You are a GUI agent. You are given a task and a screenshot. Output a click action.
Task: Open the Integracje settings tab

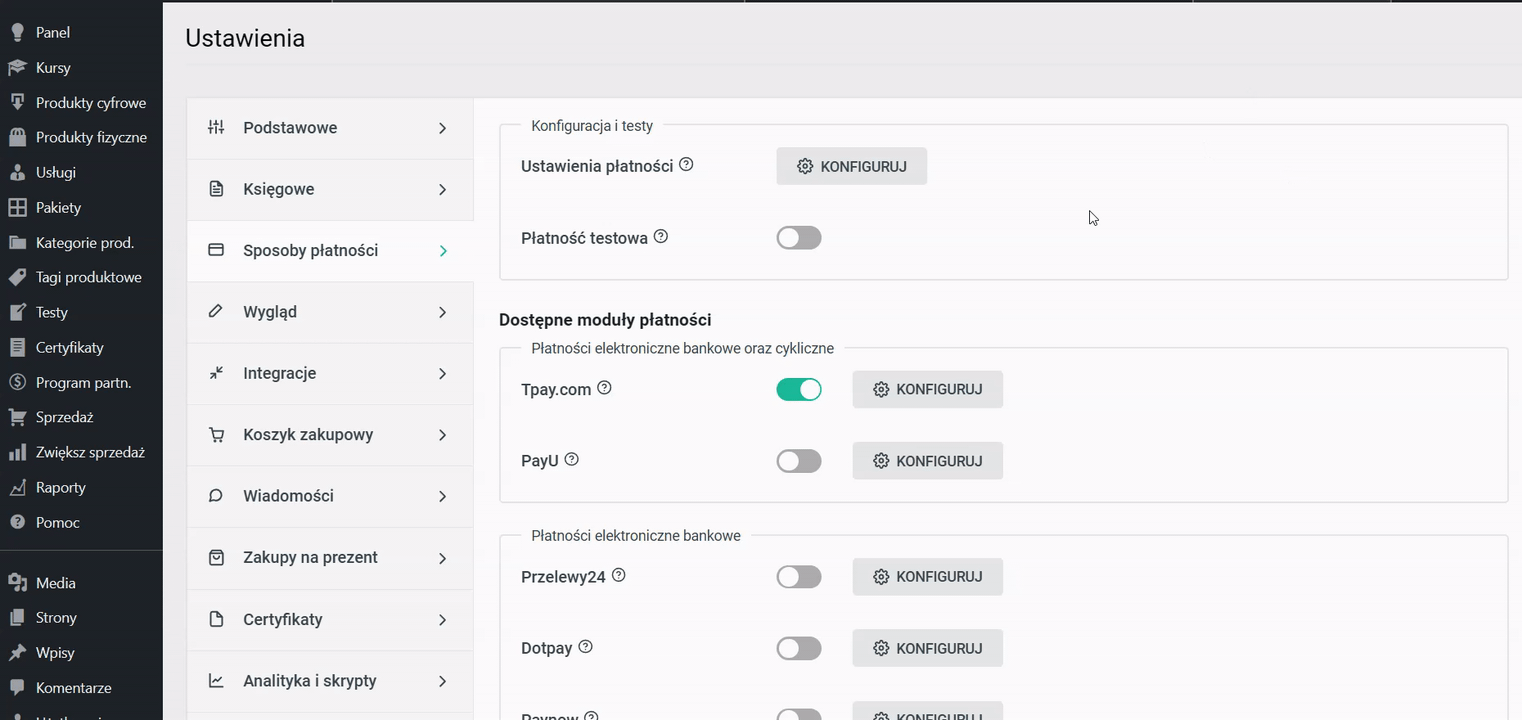330,373
